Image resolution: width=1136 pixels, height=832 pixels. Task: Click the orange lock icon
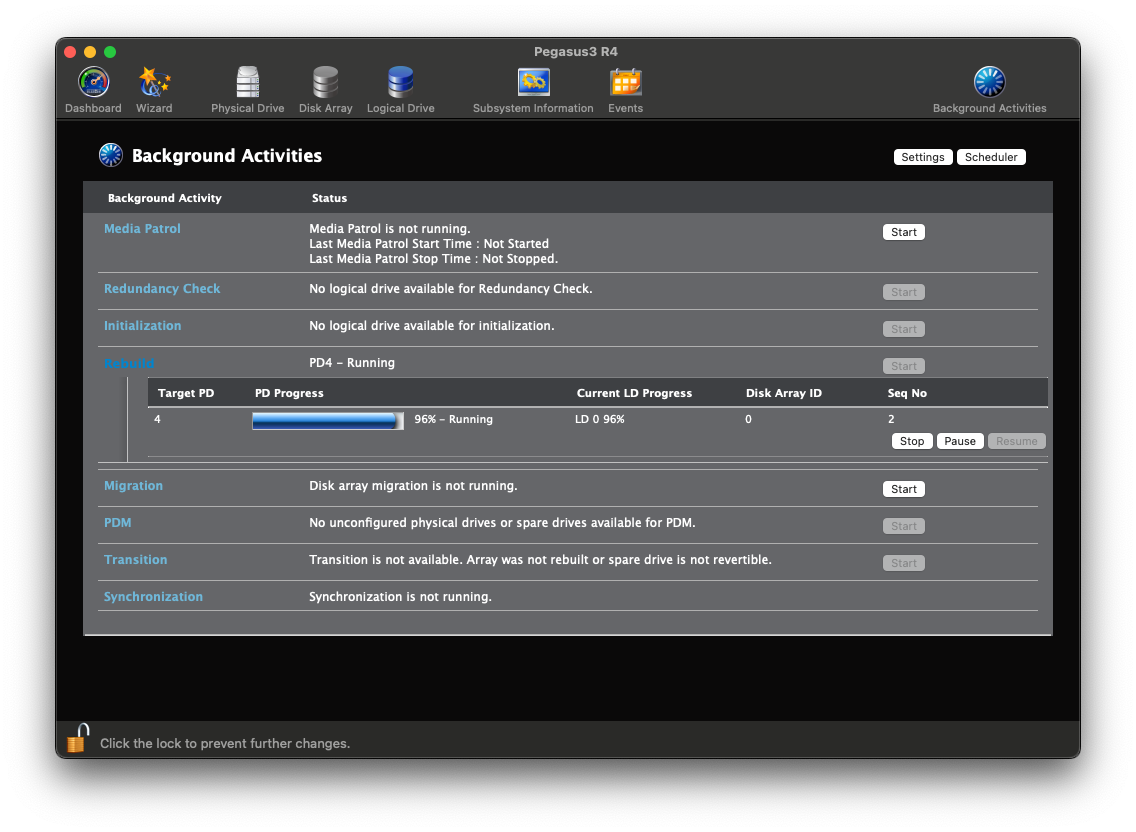pyautogui.click(x=78, y=739)
